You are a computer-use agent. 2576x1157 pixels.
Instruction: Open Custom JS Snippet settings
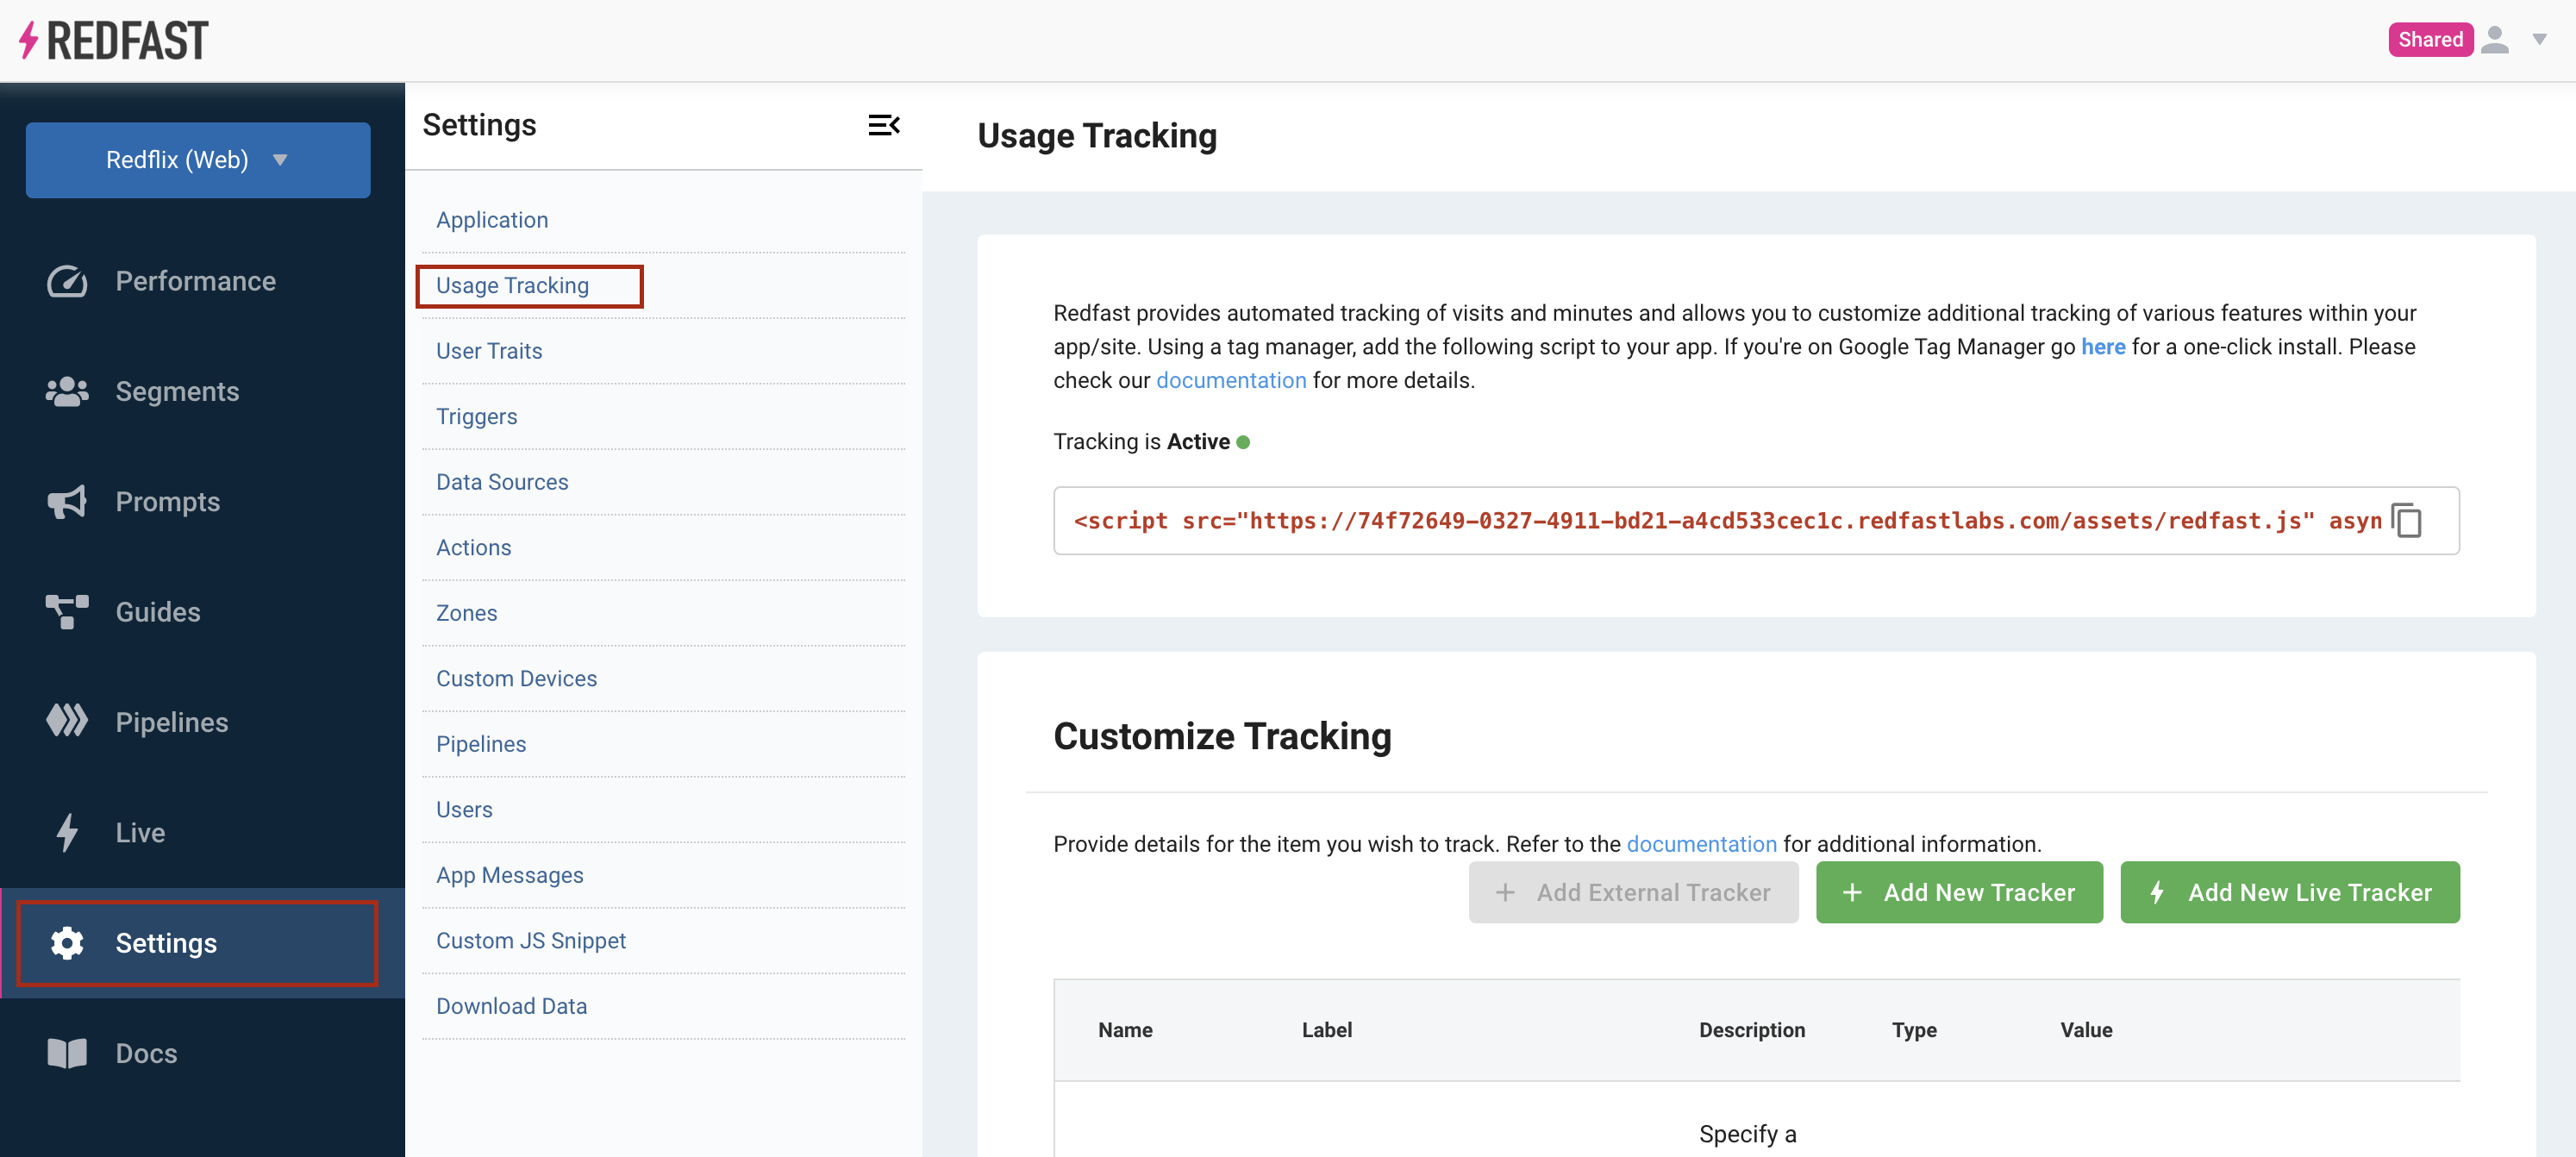(531, 941)
